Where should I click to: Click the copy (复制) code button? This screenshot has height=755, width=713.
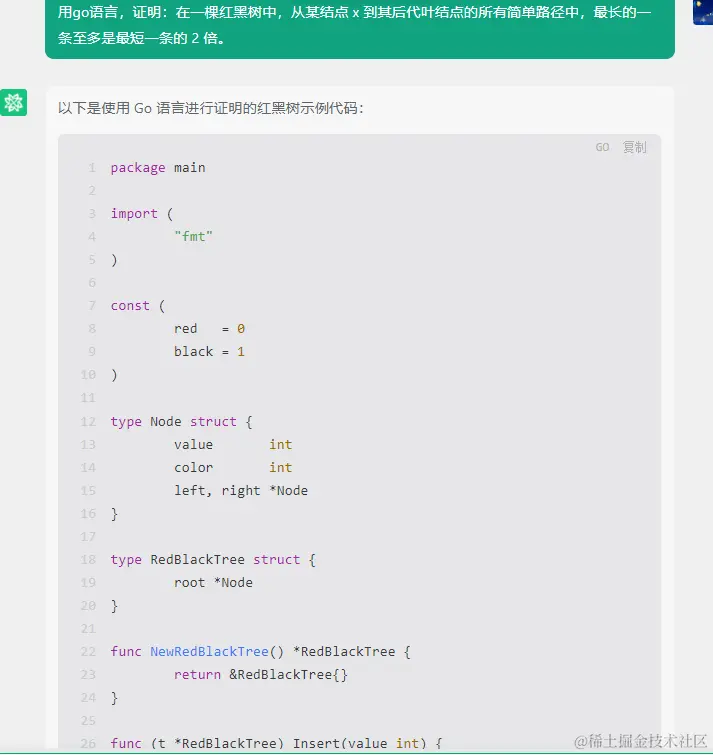(x=635, y=147)
